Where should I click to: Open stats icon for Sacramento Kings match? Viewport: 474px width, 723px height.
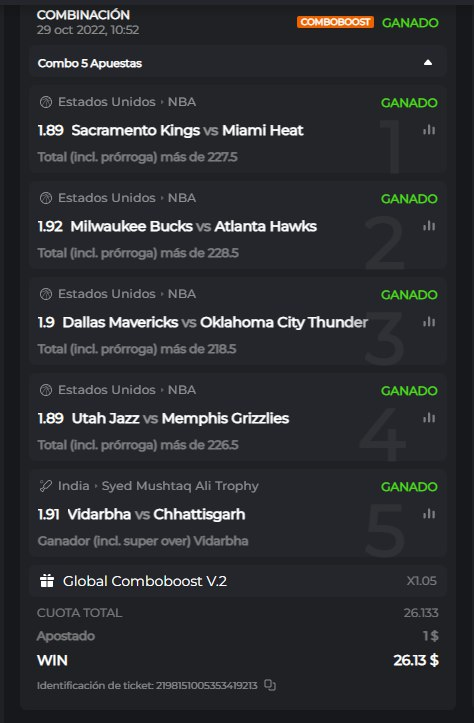coord(429,130)
